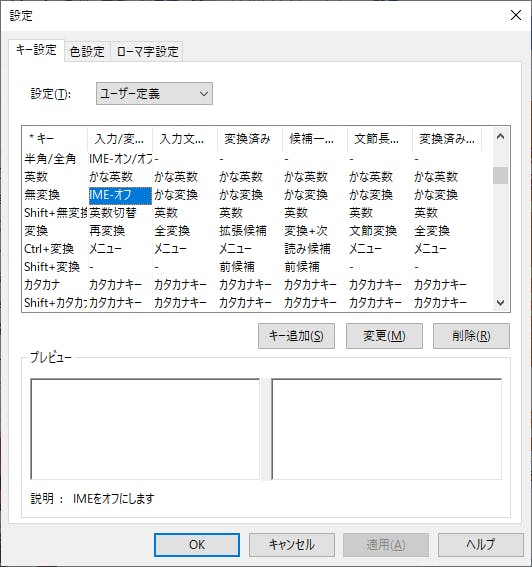Open help with the ヘルプ button
Image resolution: width=532 pixels, height=567 pixels.
pos(481,545)
